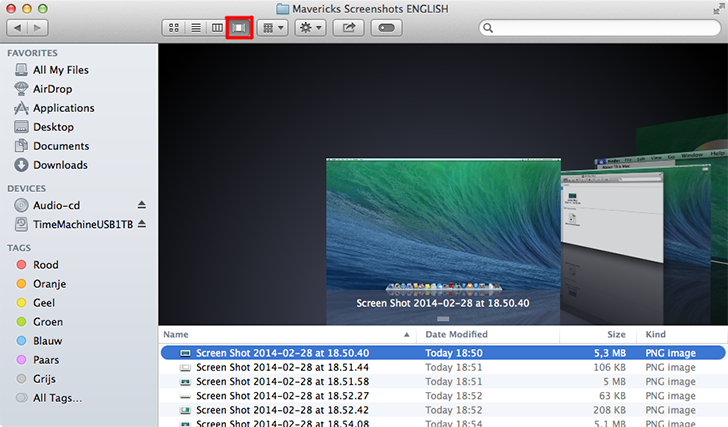Click the Share toolbar button

(349, 28)
